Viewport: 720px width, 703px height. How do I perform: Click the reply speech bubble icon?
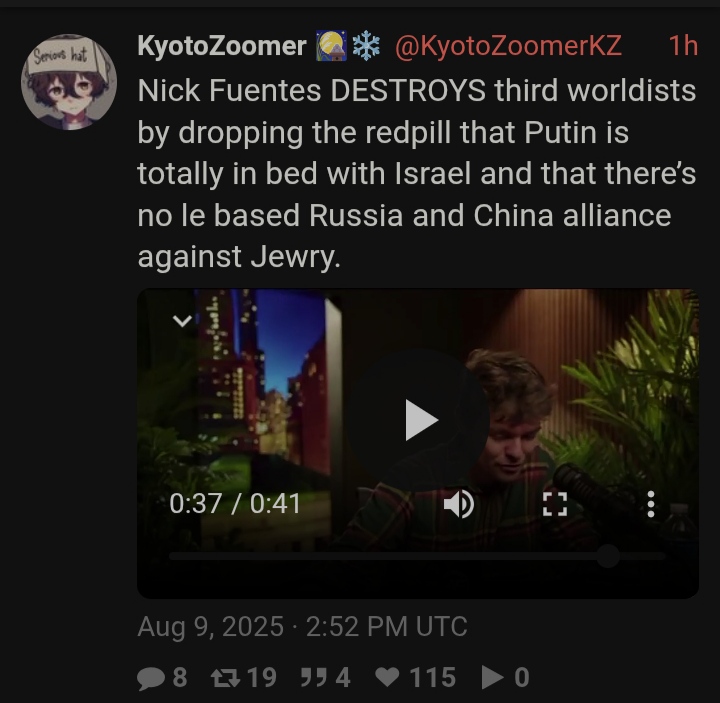(x=151, y=678)
